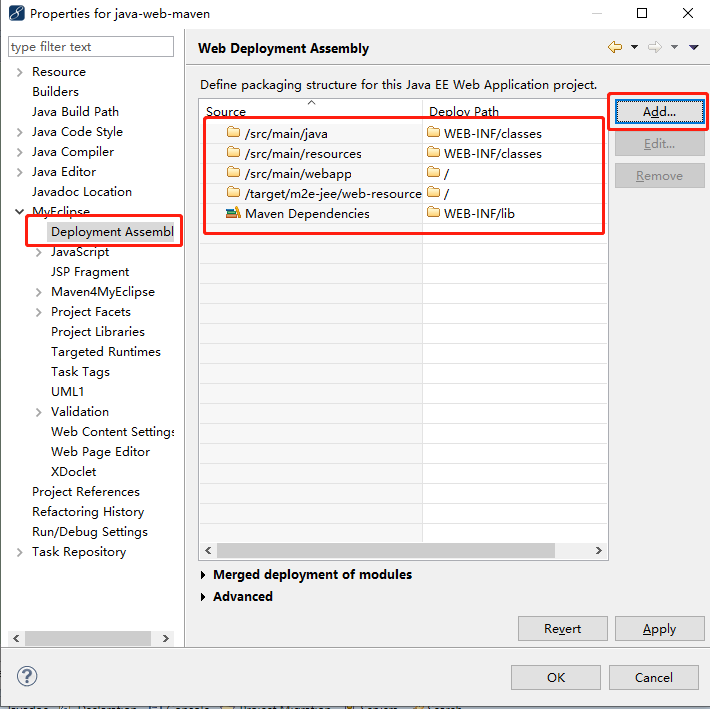
Task: Click the folder icon for /src/main/resources
Action: coord(233,153)
